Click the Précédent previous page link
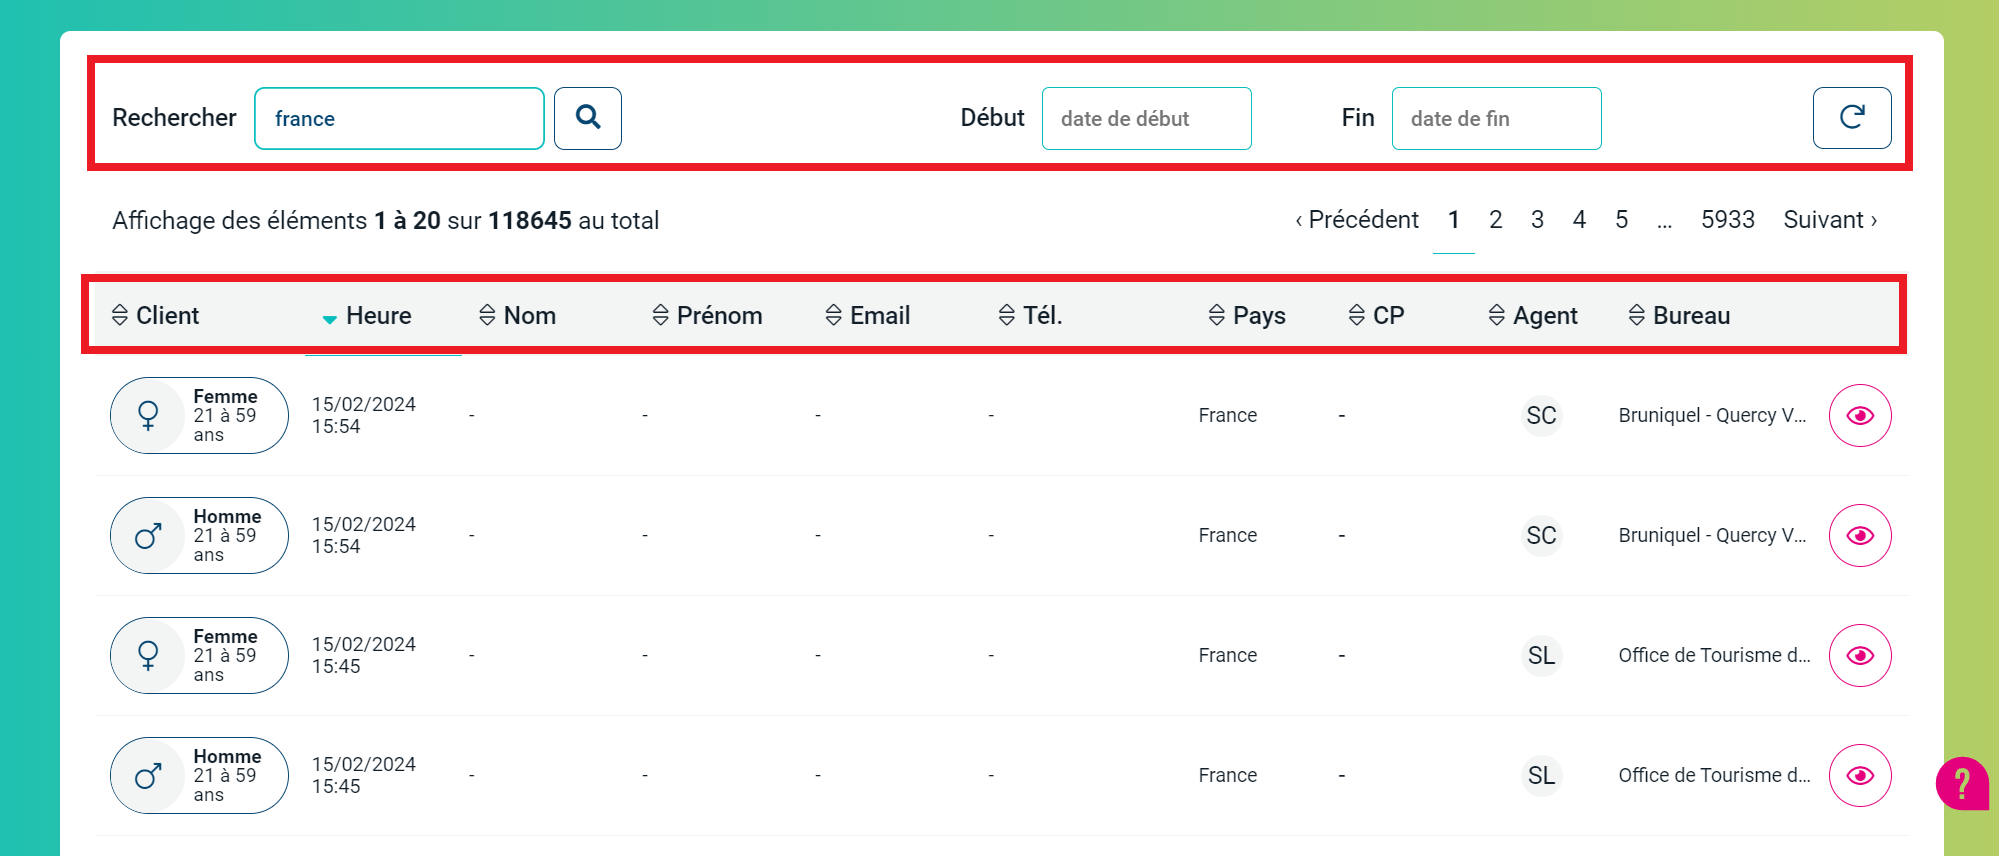The image size is (1999, 856). [x=1357, y=220]
